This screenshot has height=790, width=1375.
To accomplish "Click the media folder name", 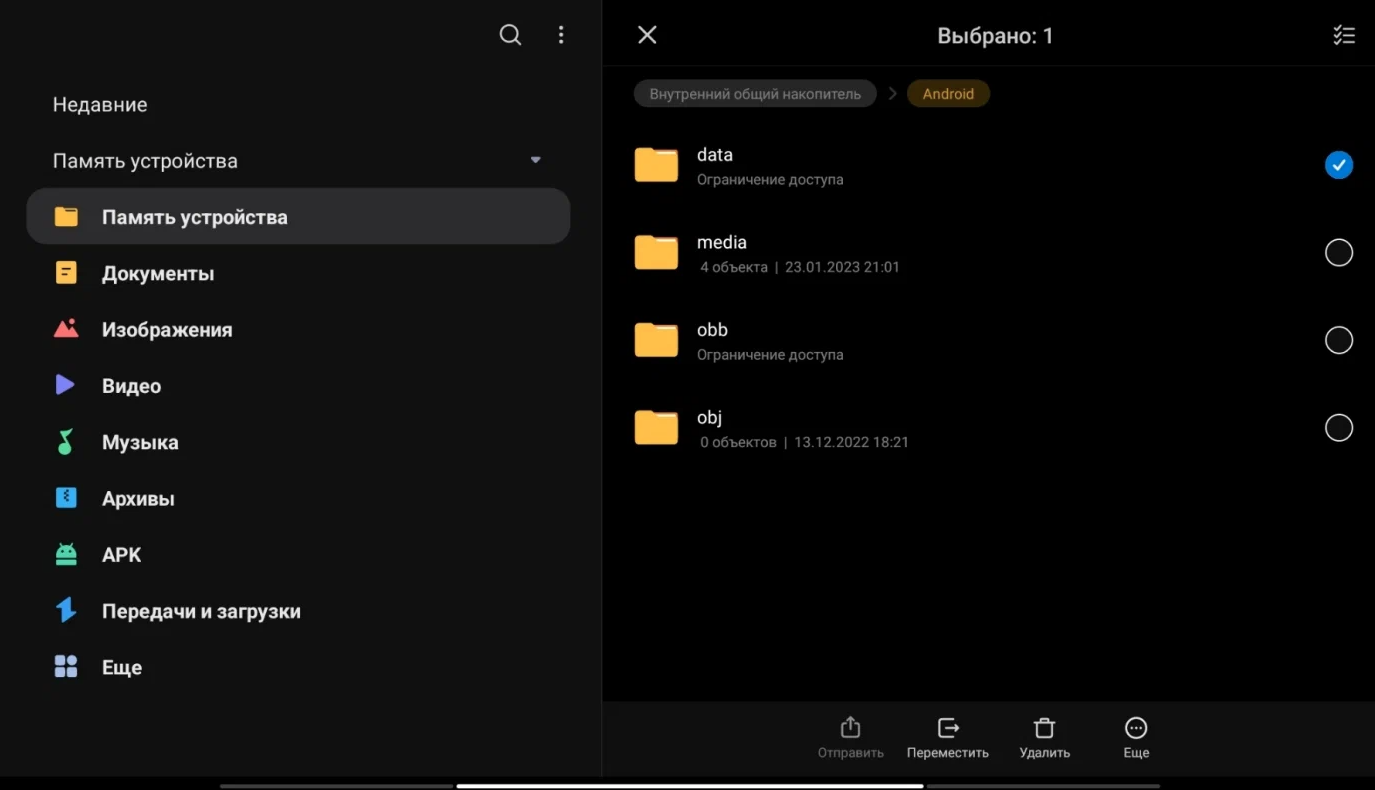I will (722, 242).
